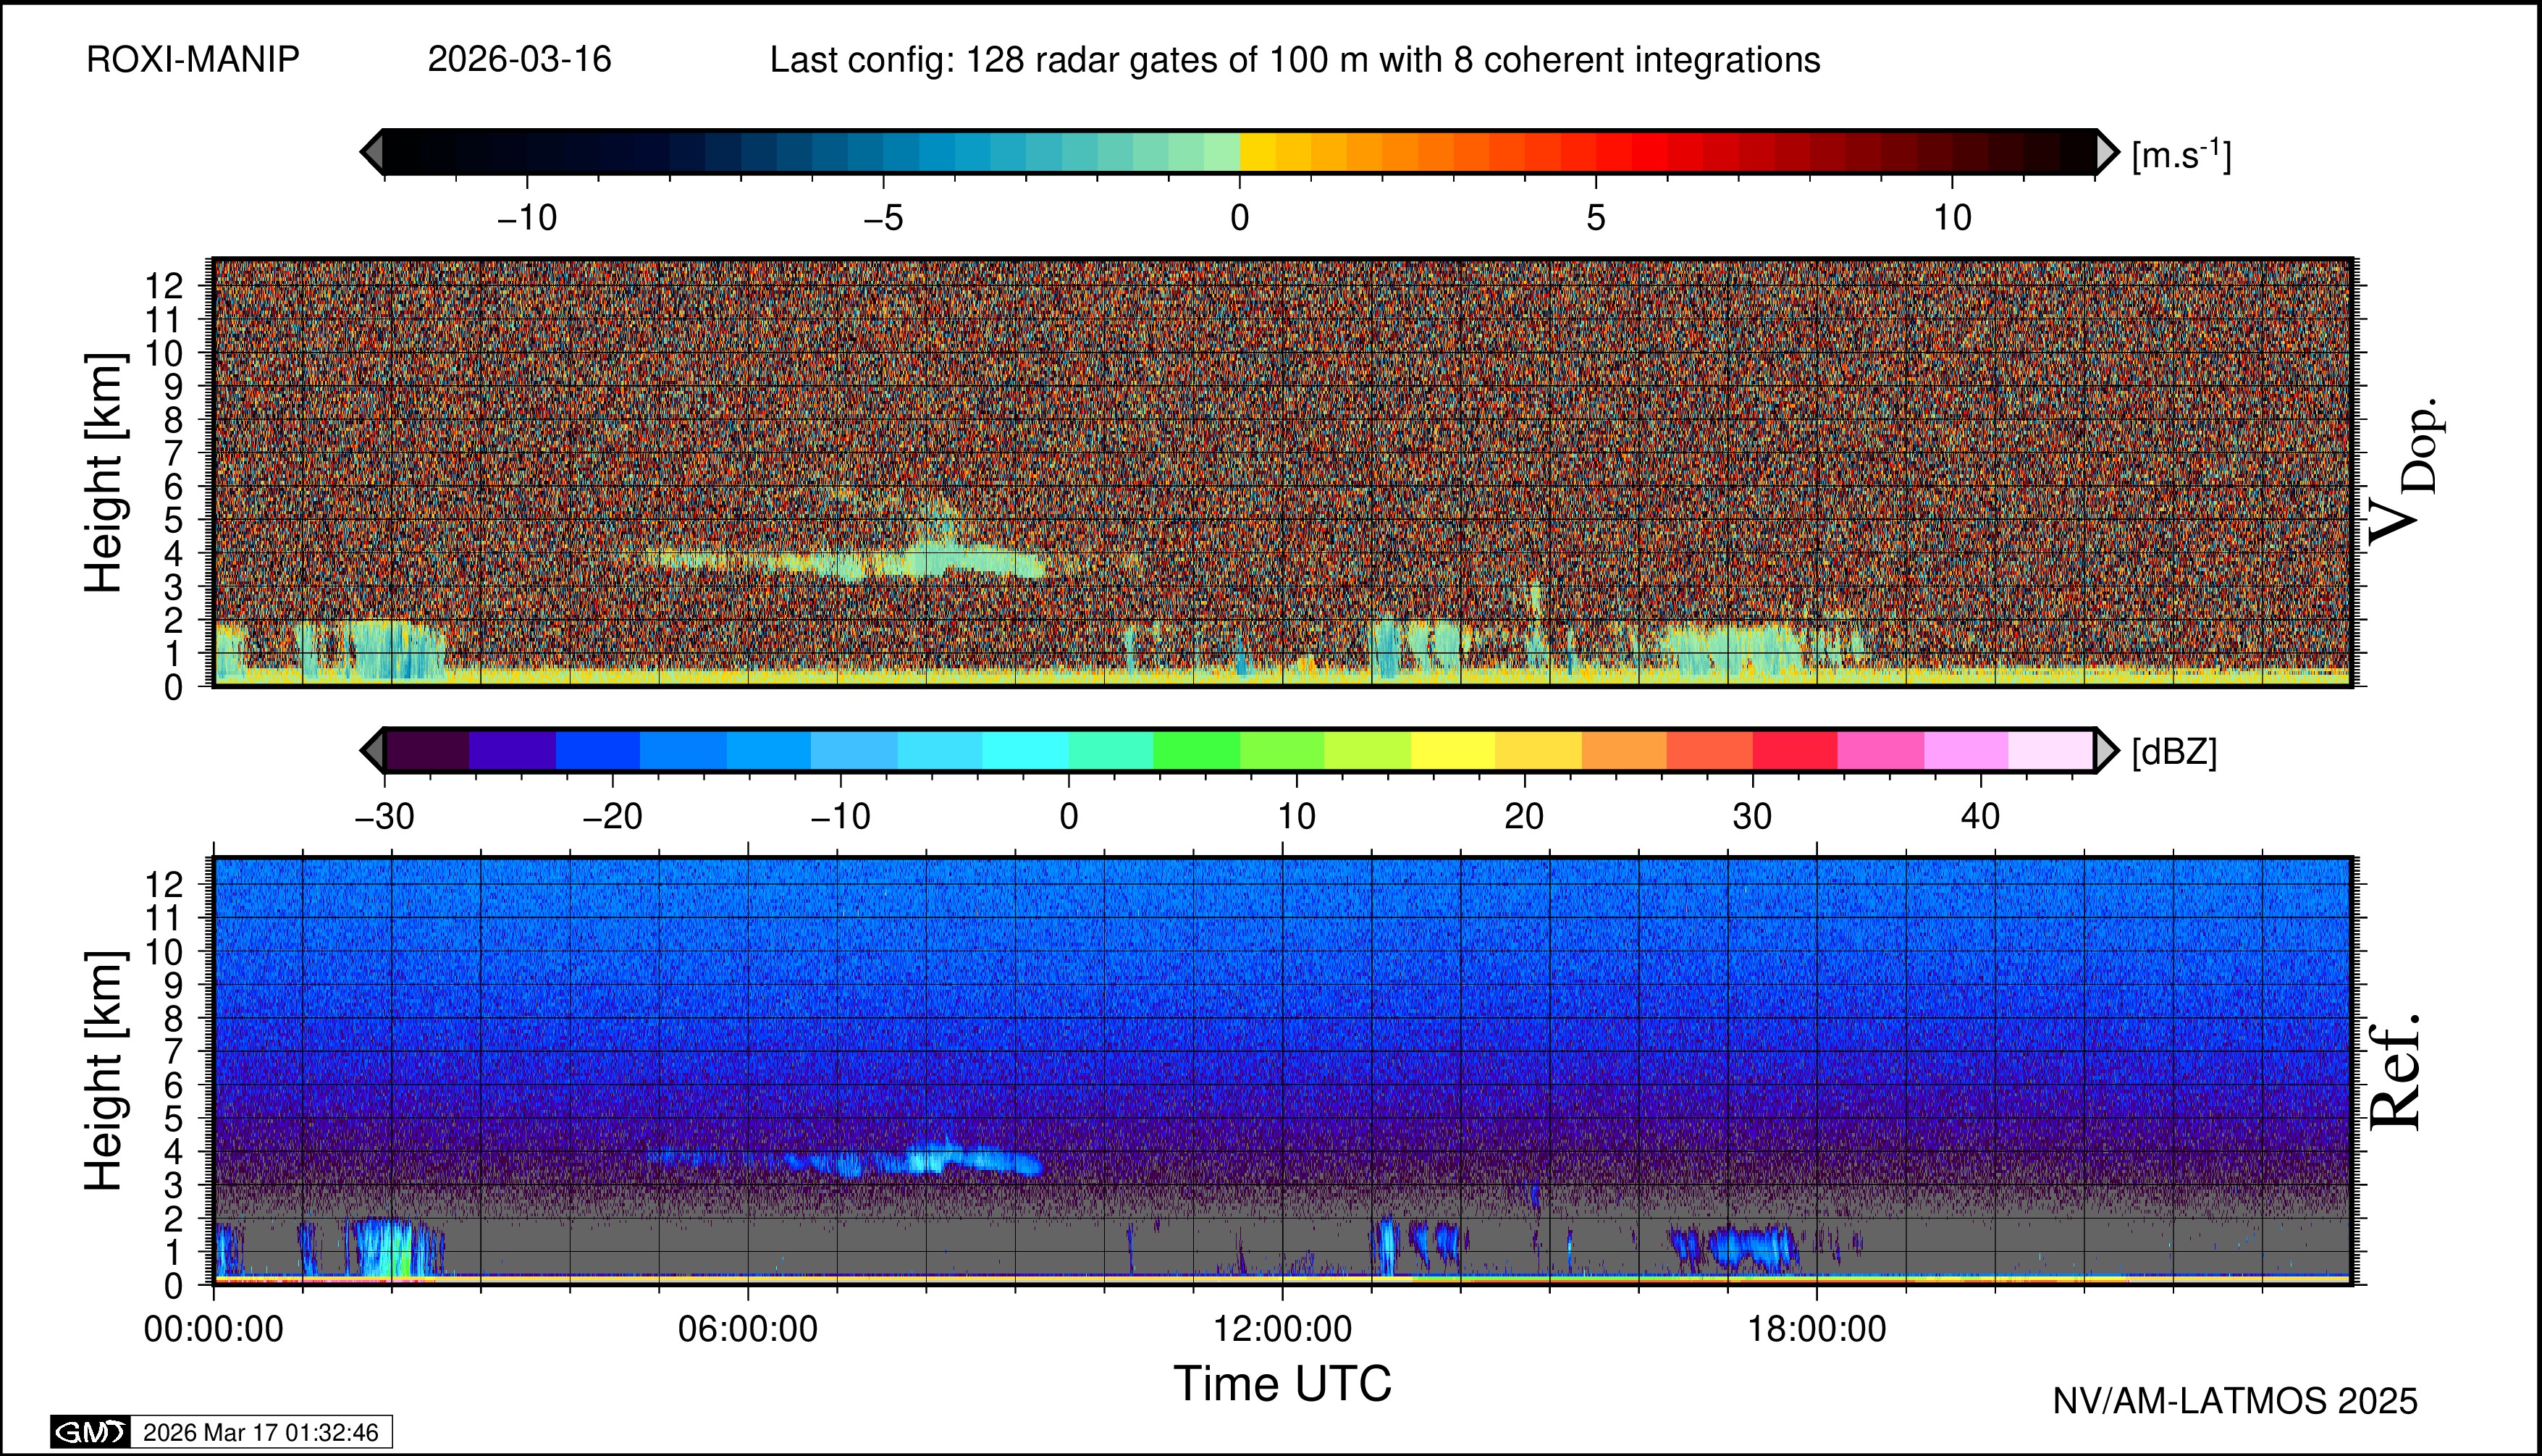Click the green swatch near 5 dBZ
The width and height of the screenshot is (2542, 1456).
[1196, 750]
